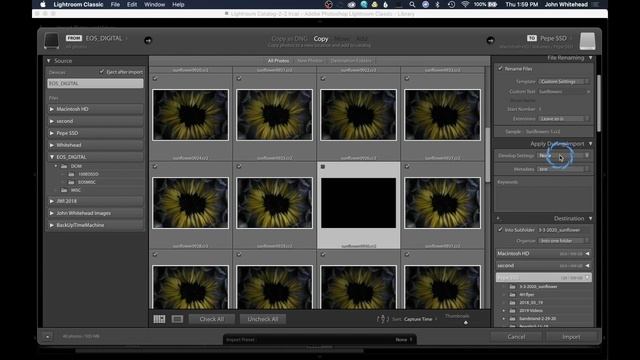Image resolution: width=640 pixels, height=360 pixels.
Task: Select All Photos tab
Action: [x=278, y=61]
